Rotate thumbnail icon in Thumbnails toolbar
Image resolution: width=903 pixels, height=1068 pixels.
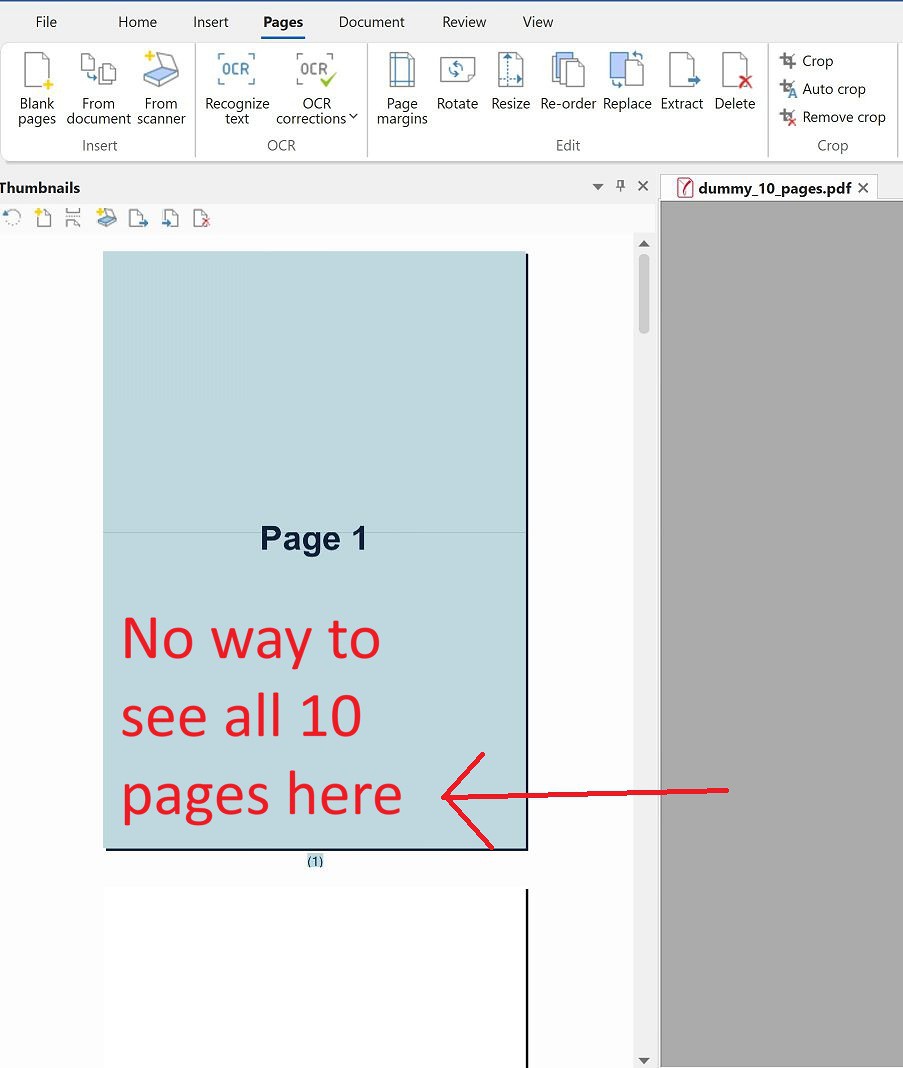(x=12, y=218)
